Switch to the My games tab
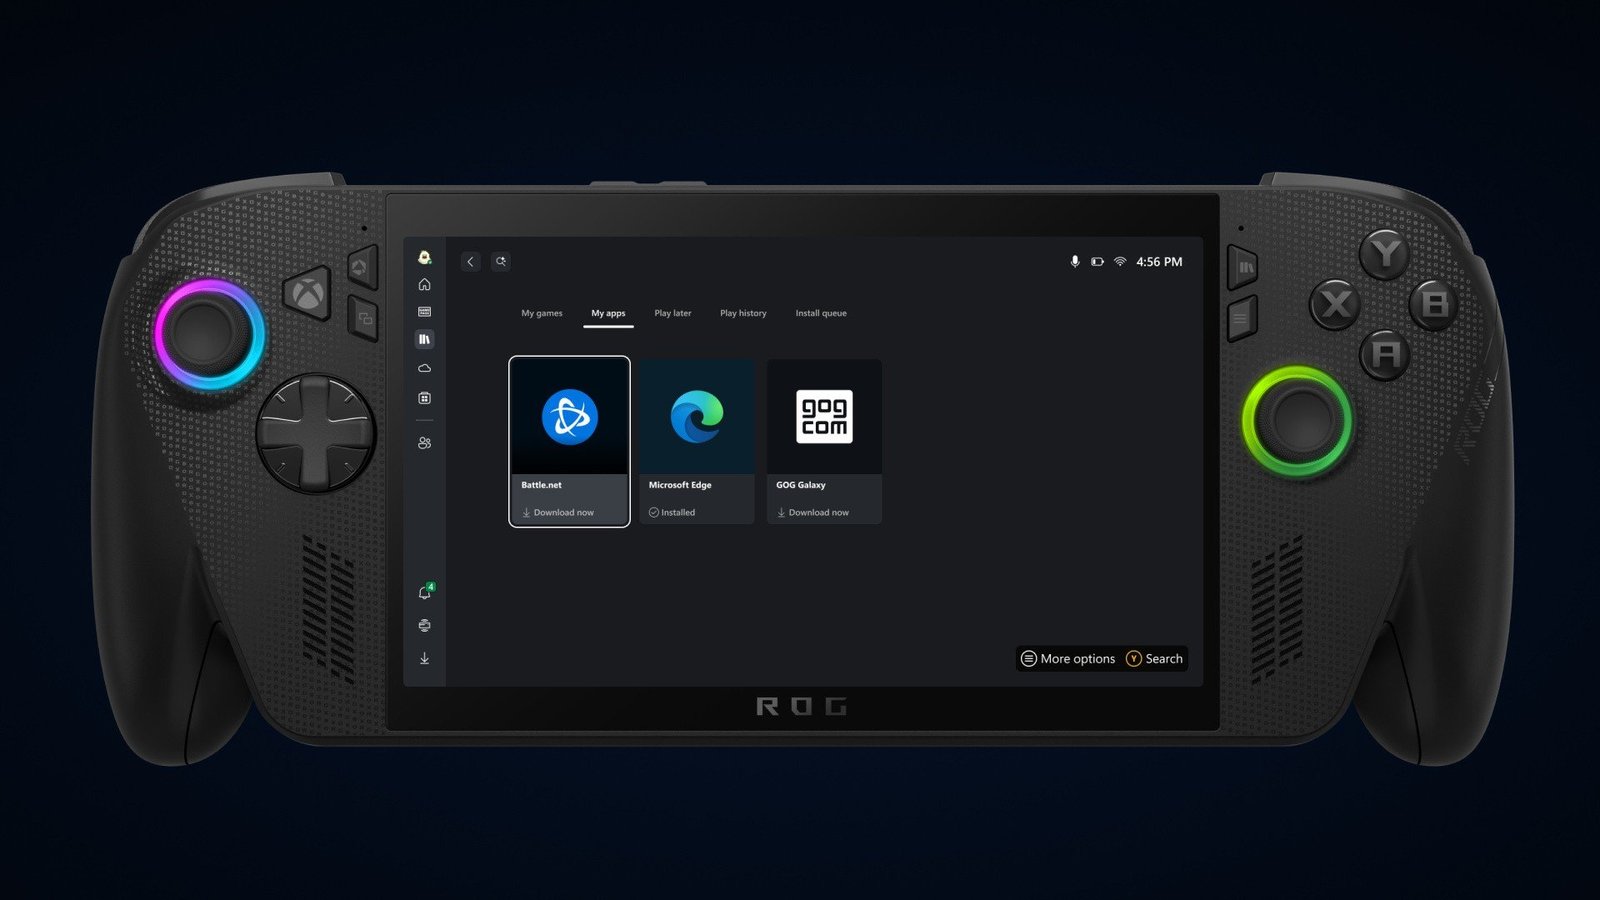The width and height of the screenshot is (1600, 900). (541, 313)
